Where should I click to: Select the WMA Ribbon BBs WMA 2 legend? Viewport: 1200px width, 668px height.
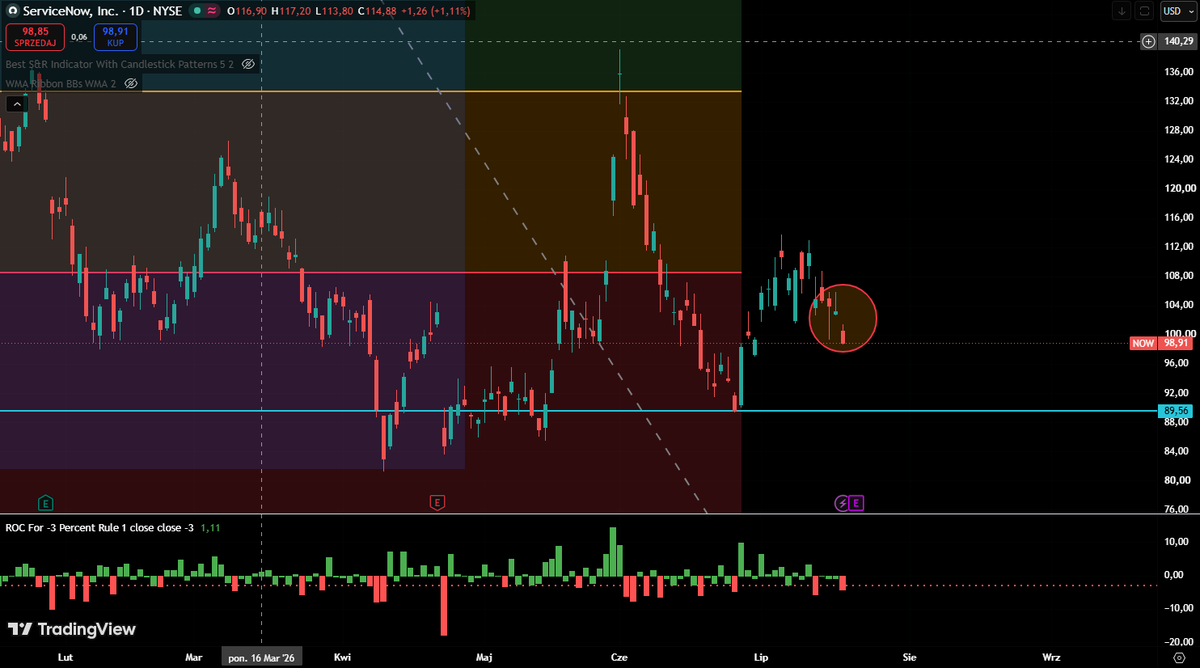point(62,83)
